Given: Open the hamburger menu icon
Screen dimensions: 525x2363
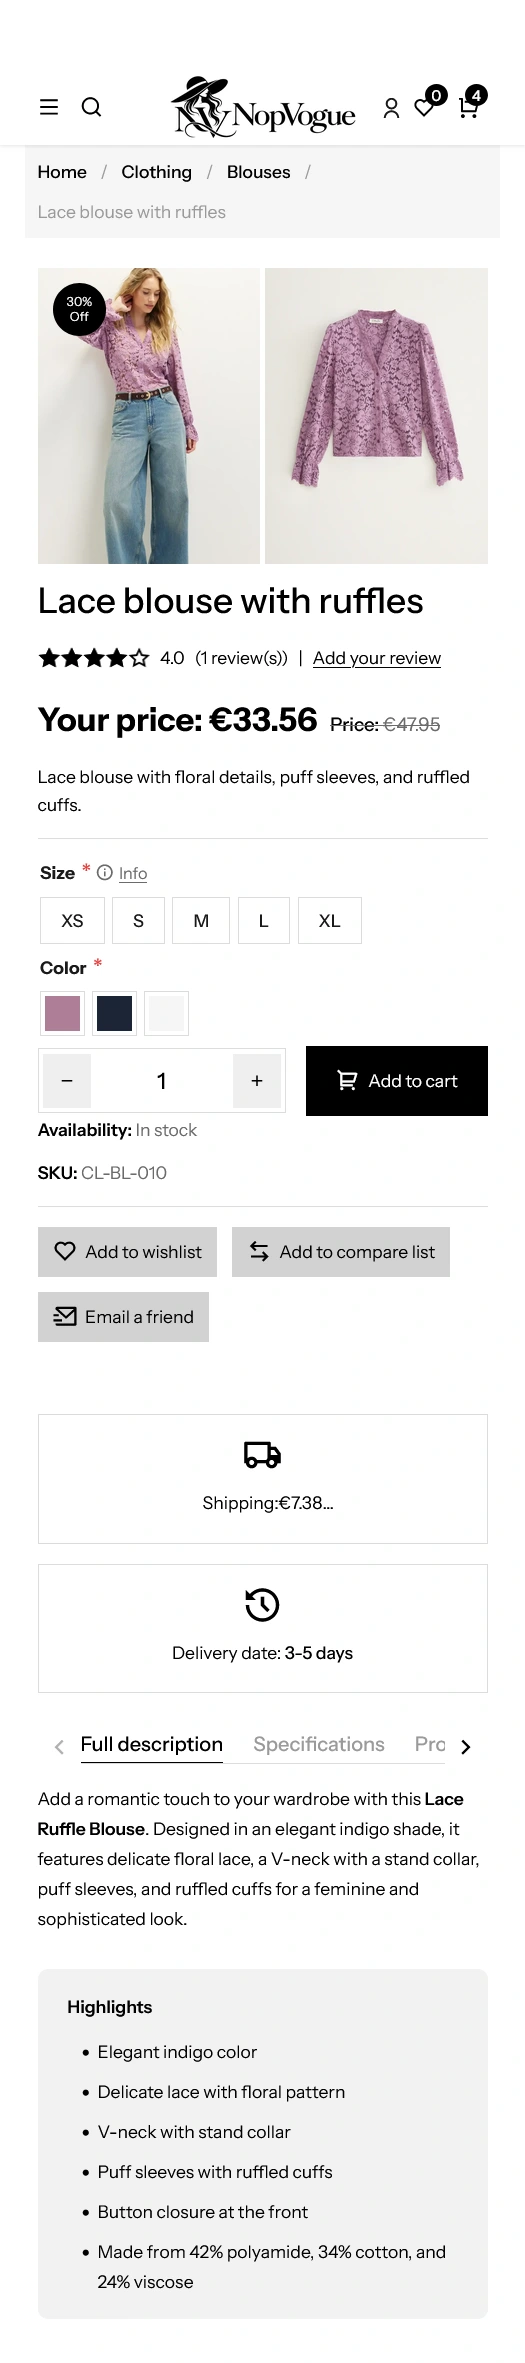Looking at the screenshot, I should [x=49, y=107].
